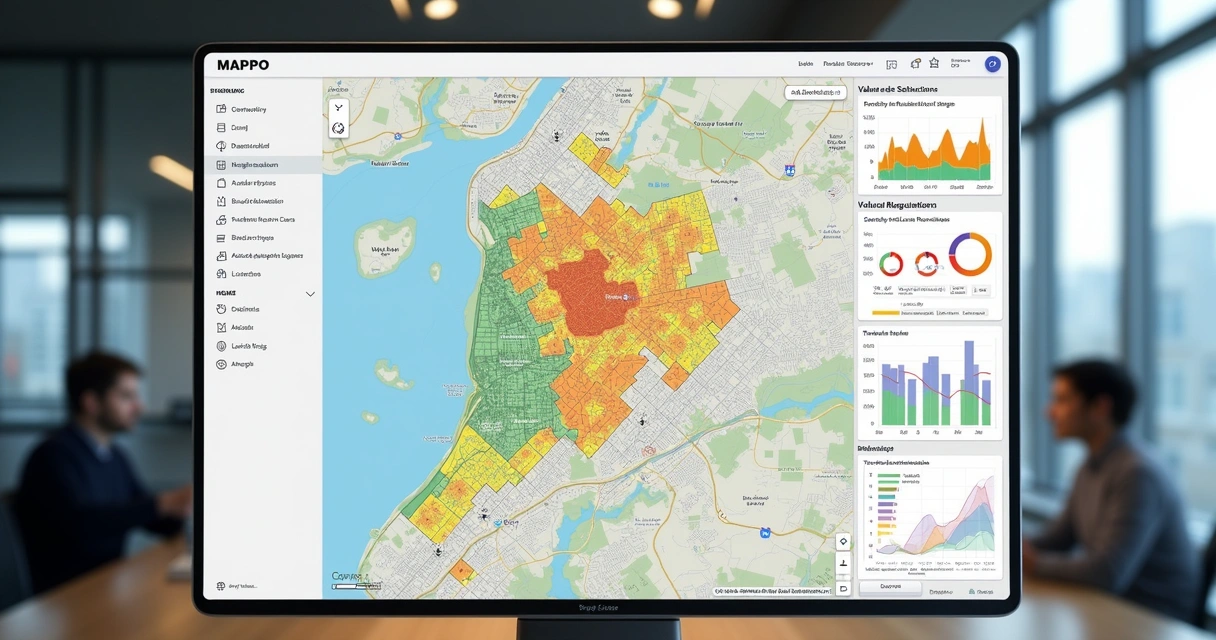The width and height of the screenshot is (1216, 640).
Task: Collapse the HOME section chevron in the sidebar
Action: coord(310,293)
